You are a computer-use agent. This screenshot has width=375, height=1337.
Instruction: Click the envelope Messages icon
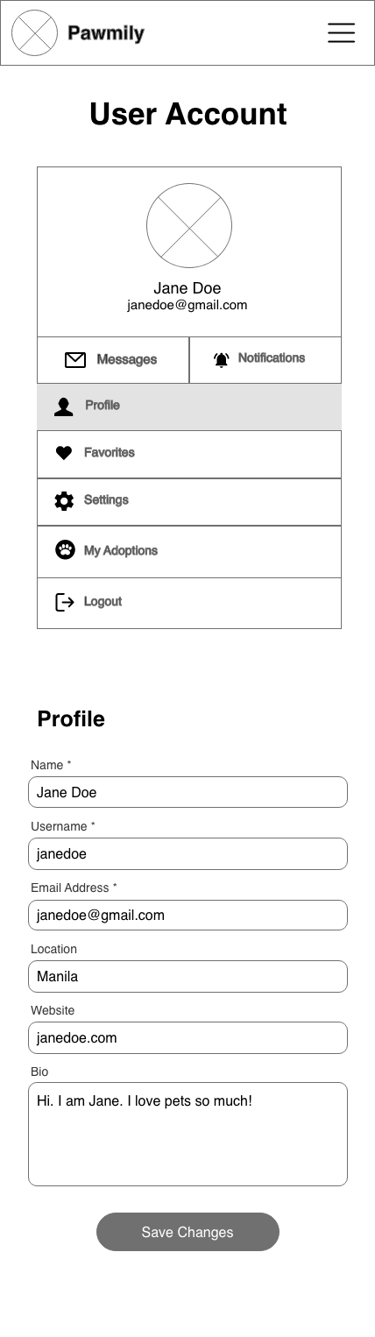75,360
